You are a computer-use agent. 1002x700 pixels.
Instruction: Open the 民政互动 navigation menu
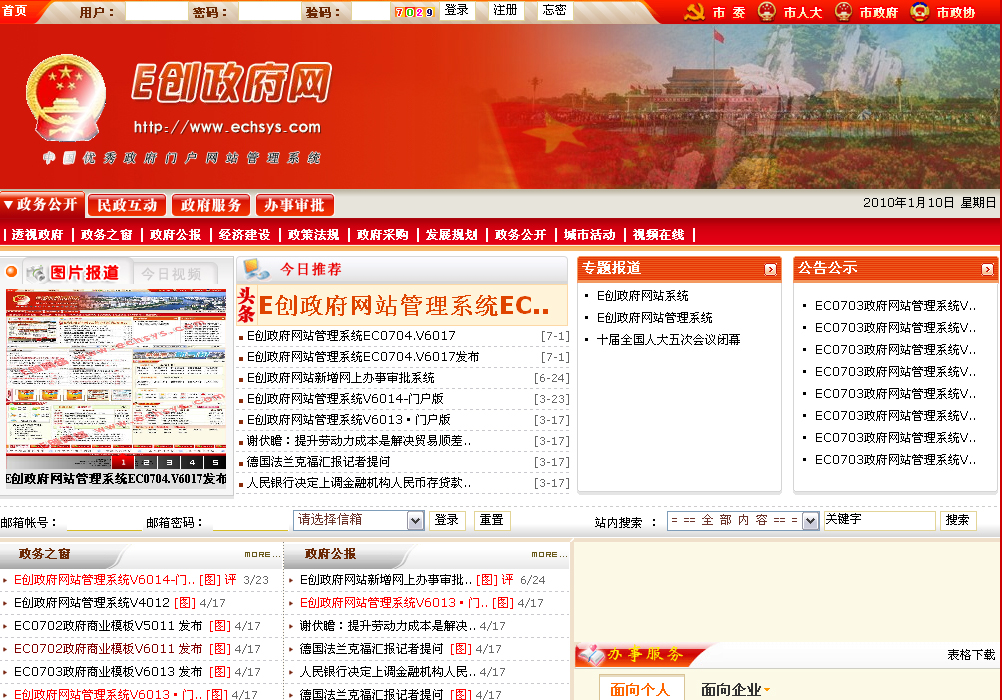(126, 204)
